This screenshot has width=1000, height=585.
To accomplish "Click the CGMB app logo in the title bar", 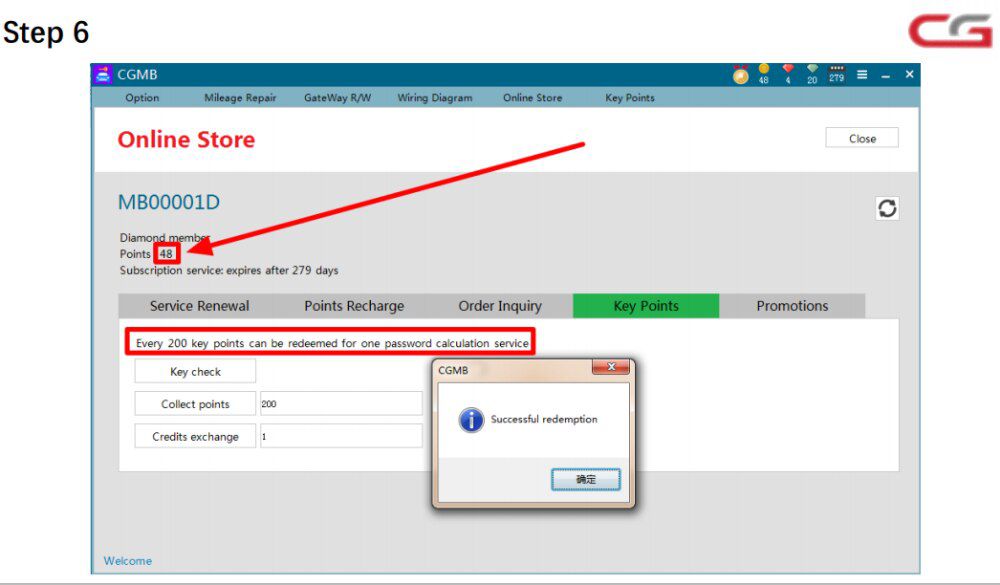I will 103,75.
